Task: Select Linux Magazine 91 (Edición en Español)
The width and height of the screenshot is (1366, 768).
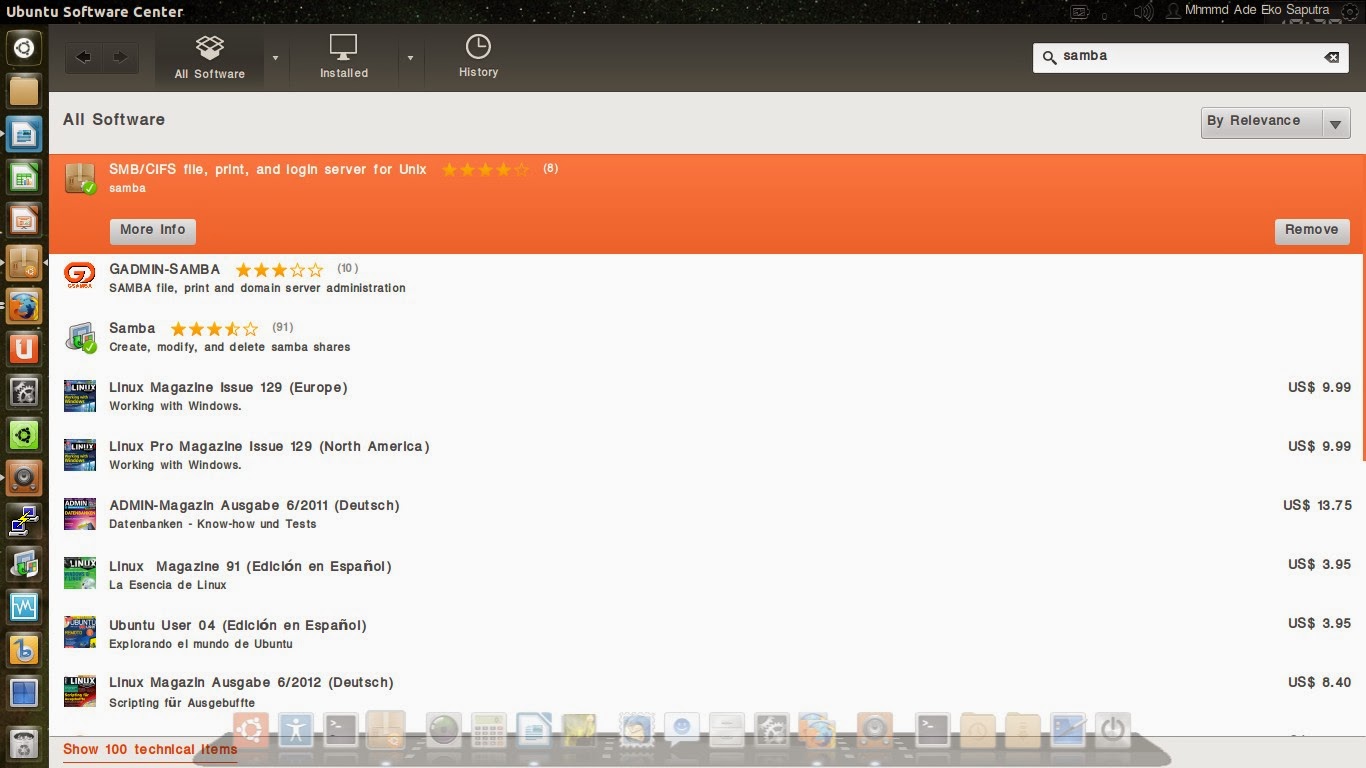Action: (707, 574)
